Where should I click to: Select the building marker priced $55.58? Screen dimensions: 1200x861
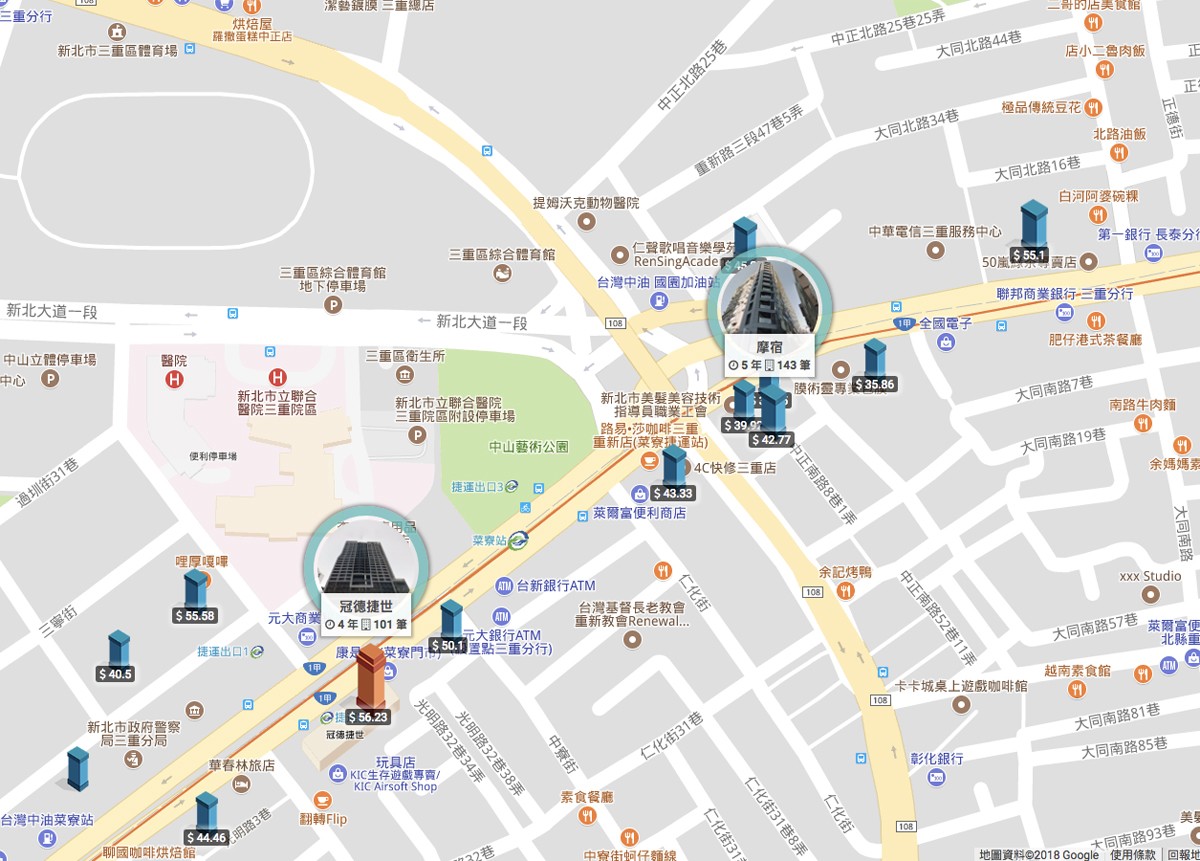point(195,596)
